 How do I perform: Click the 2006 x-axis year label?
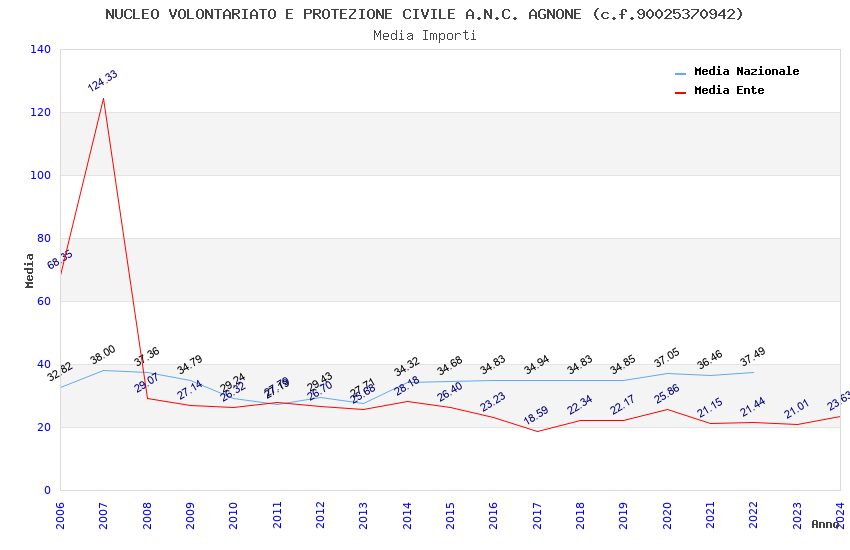tap(60, 515)
